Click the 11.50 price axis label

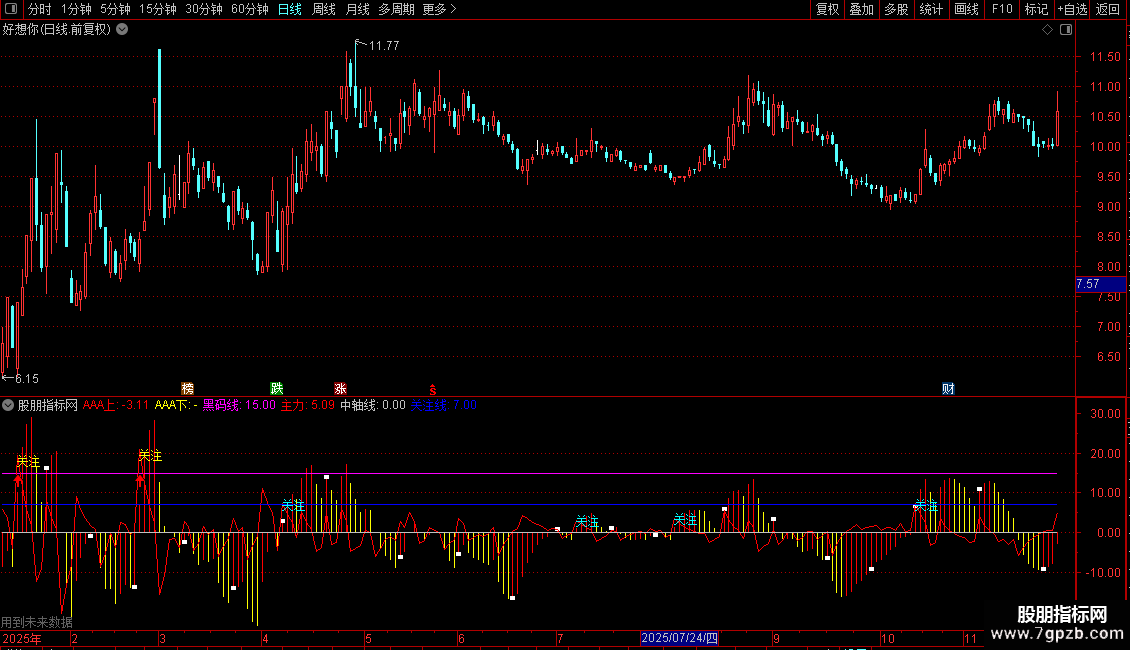tap(1105, 56)
